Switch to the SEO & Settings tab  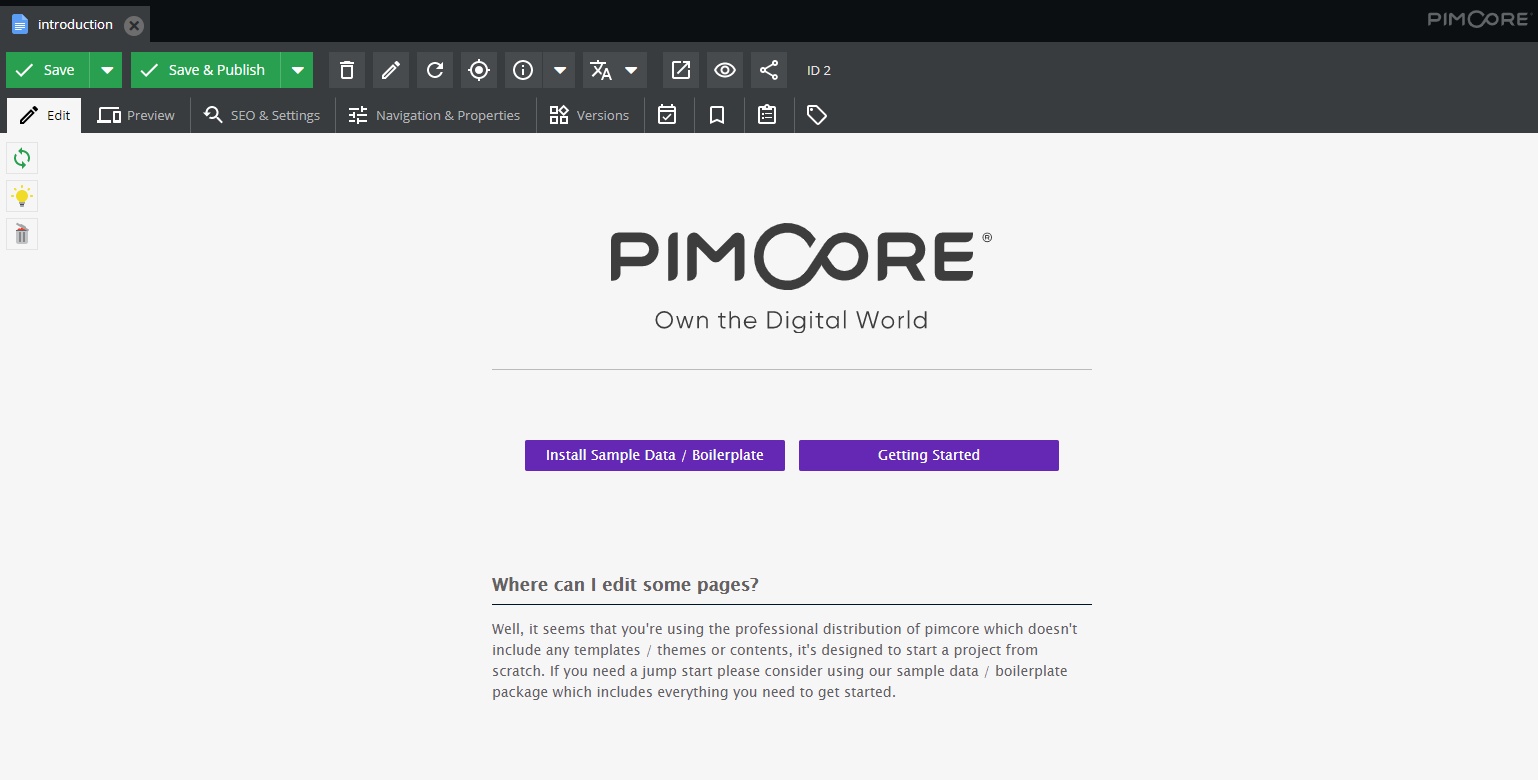click(262, 115)
